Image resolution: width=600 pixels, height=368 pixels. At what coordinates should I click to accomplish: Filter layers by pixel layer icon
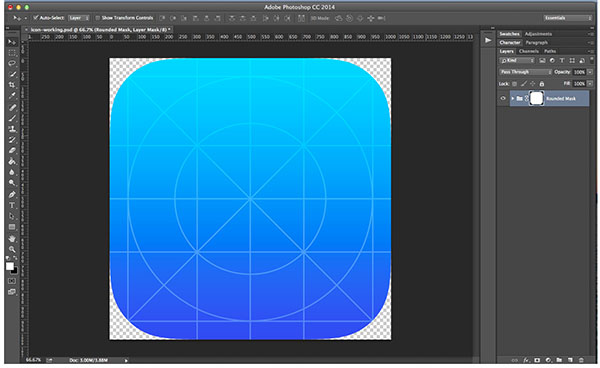point(542,60)
